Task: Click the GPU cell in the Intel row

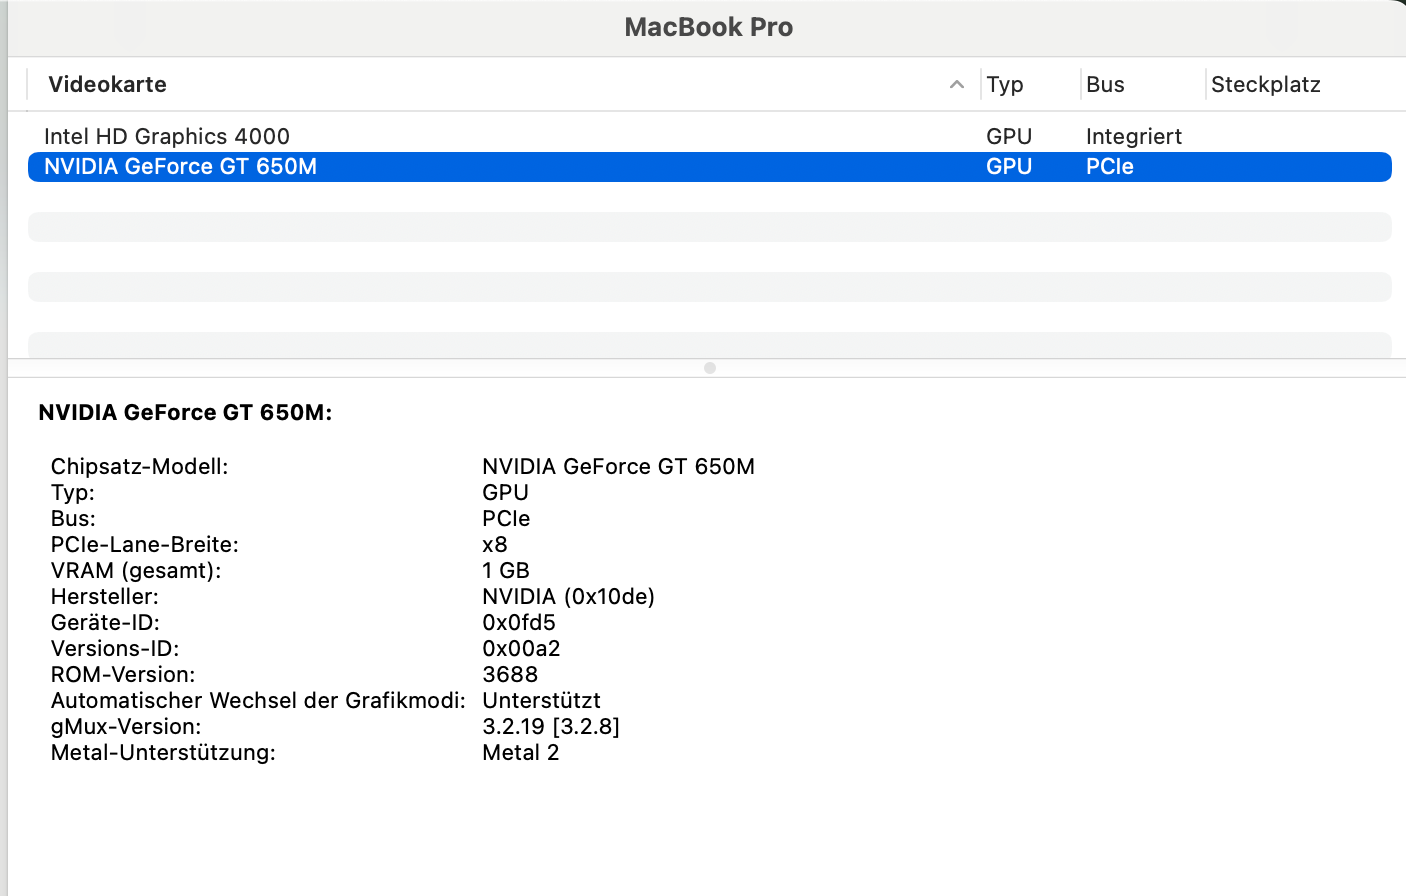Action: [1009, 136]
